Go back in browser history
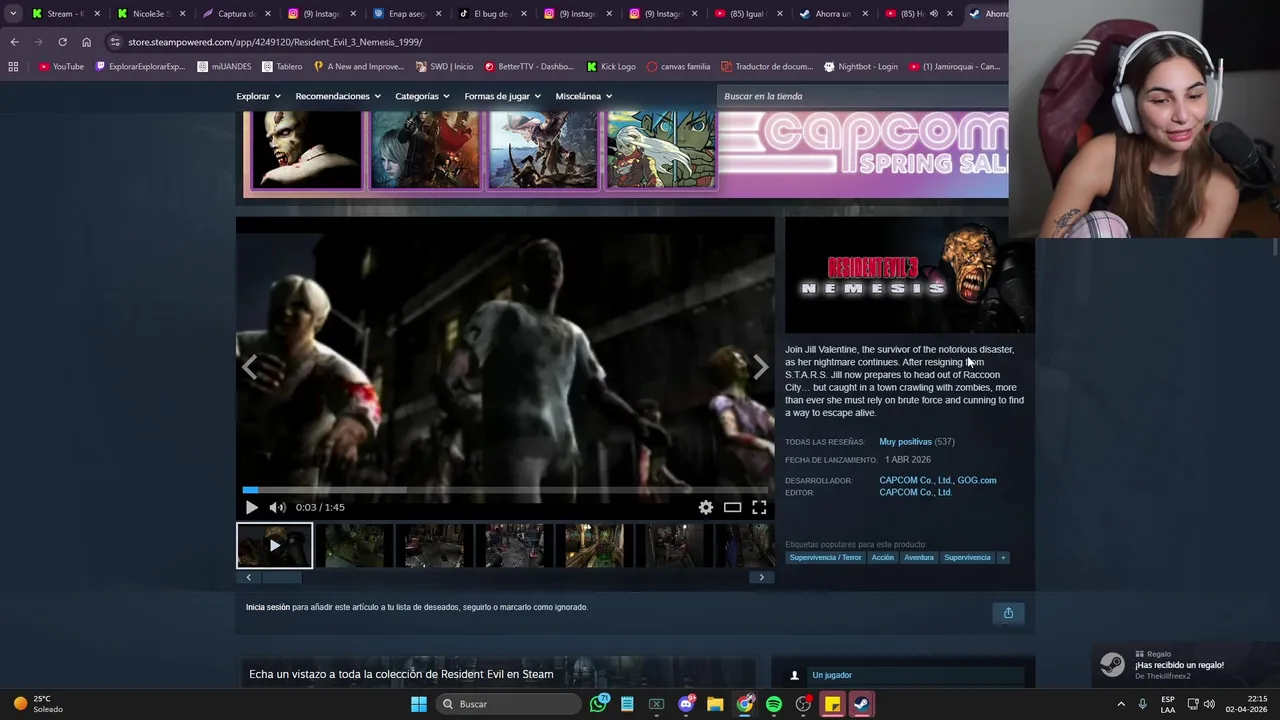1280x720 pixels. tap(14, 42)
